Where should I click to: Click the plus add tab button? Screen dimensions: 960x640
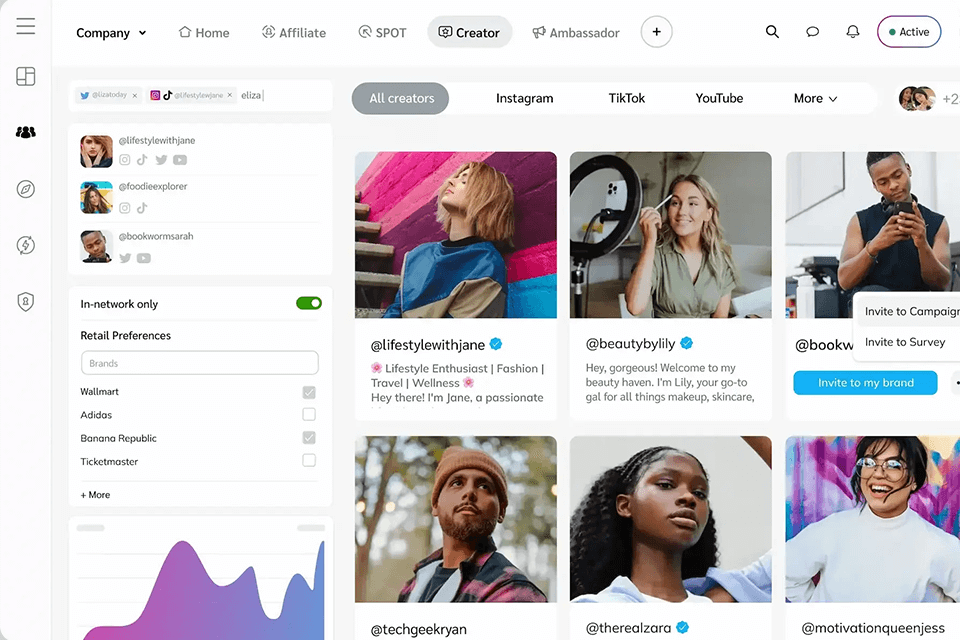[x=656, y=32]
